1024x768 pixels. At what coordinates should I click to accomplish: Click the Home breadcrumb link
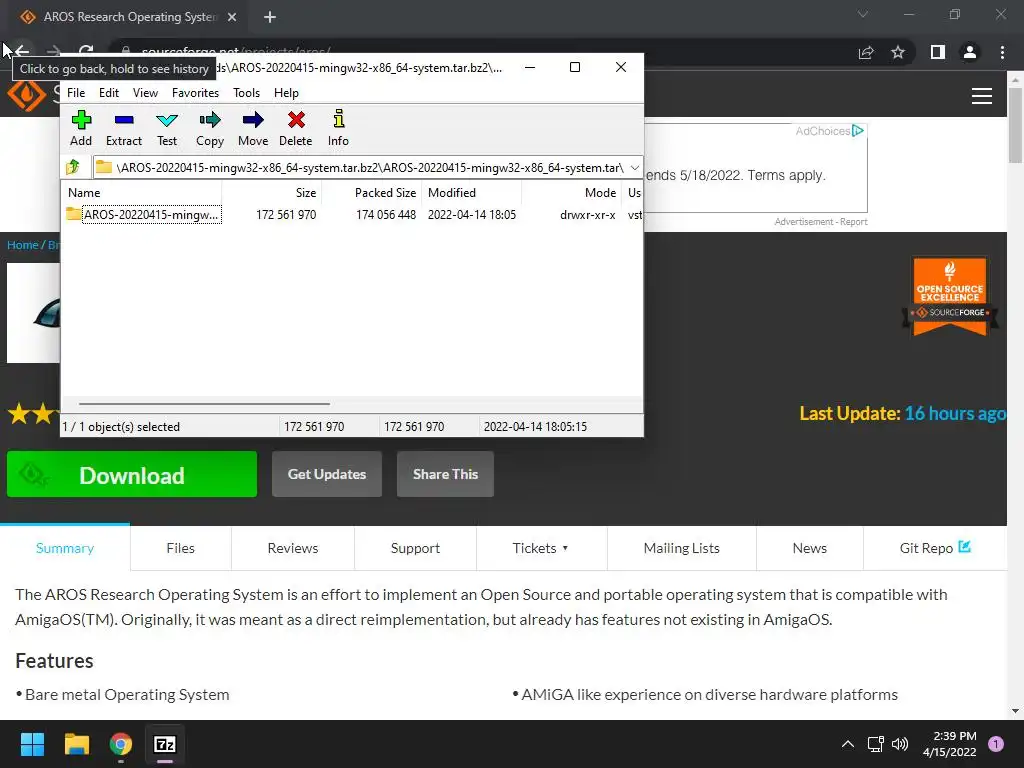click(23, 245)
